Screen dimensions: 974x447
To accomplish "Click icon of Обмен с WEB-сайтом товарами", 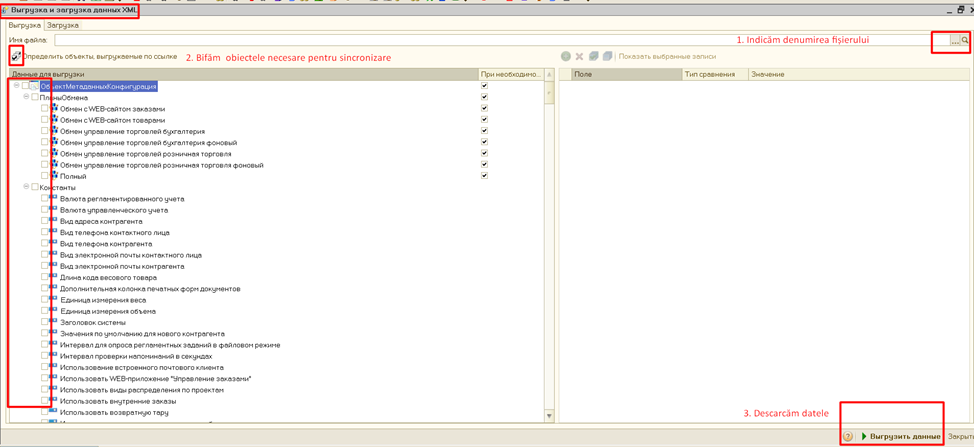I will coord(55,119).
